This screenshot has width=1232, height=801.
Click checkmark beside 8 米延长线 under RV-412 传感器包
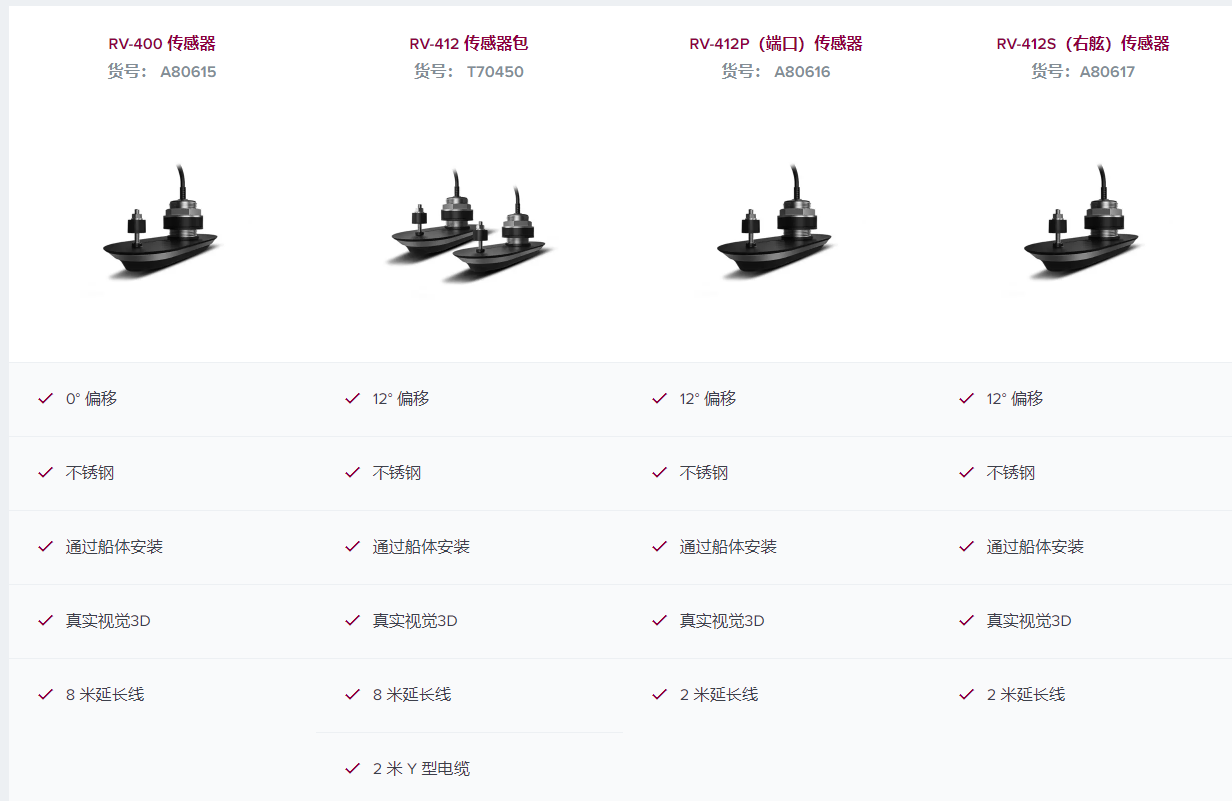pos(352,694)
